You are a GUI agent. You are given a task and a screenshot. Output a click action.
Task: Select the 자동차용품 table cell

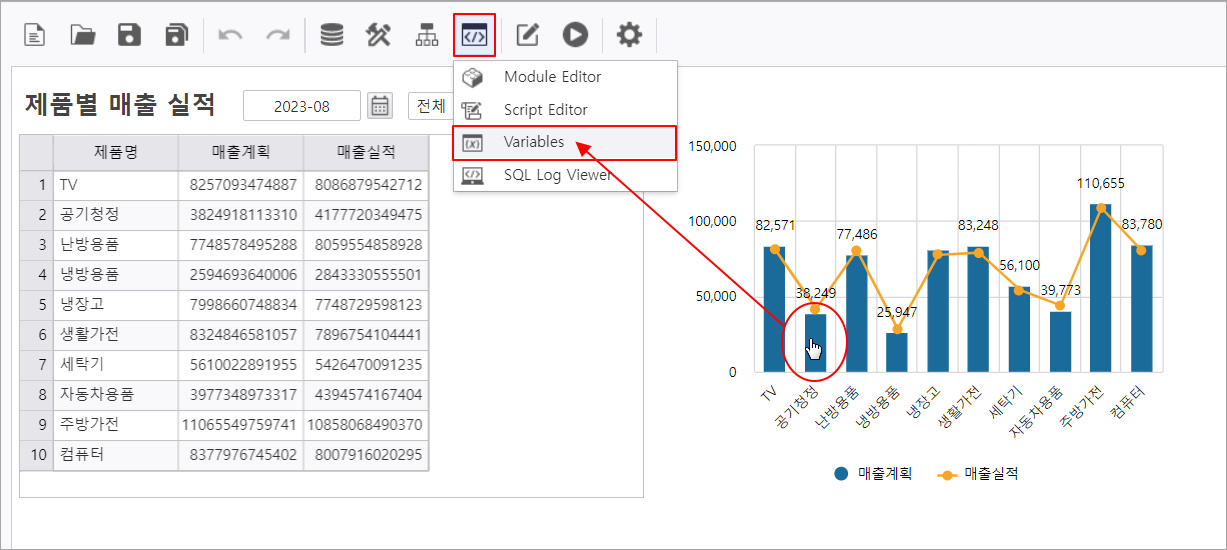pos(116,395)
